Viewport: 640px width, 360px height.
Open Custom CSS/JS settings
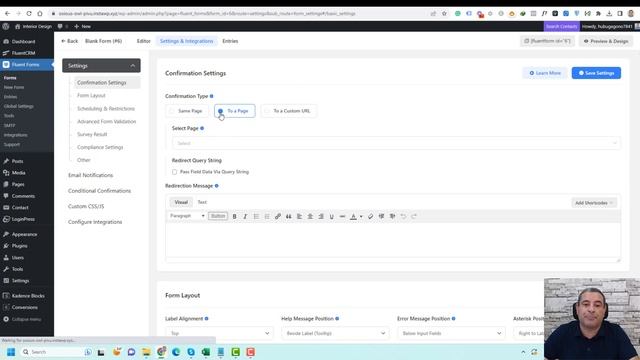point(86,207)
